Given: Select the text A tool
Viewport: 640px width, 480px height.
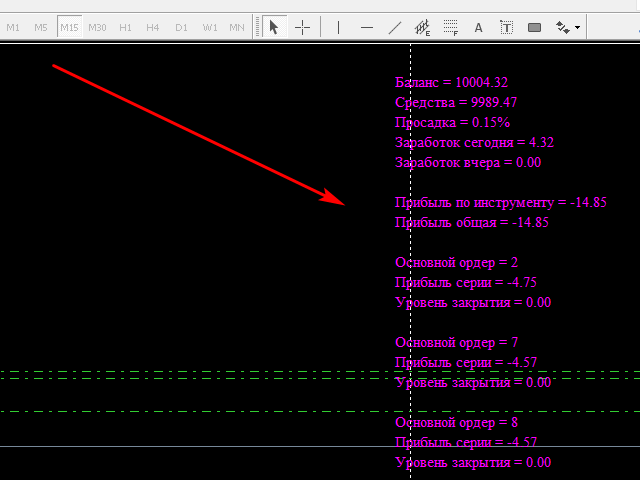Looking at the screenshot, I should click(x=478, y=27).
